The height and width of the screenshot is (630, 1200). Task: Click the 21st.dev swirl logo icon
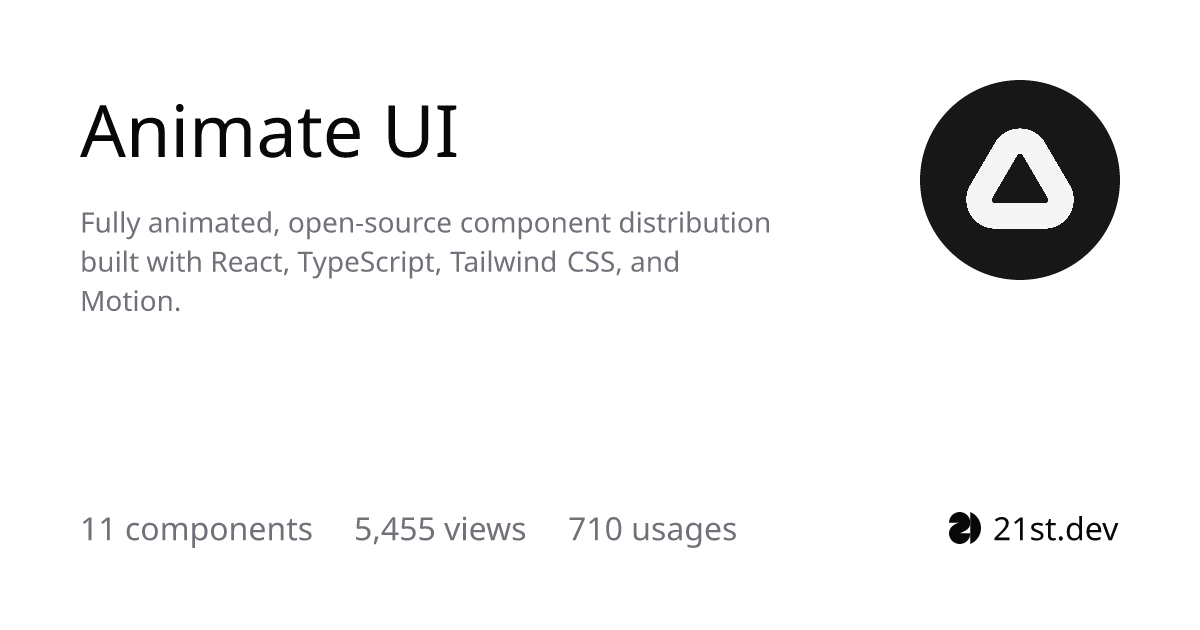tap(964, 528)
